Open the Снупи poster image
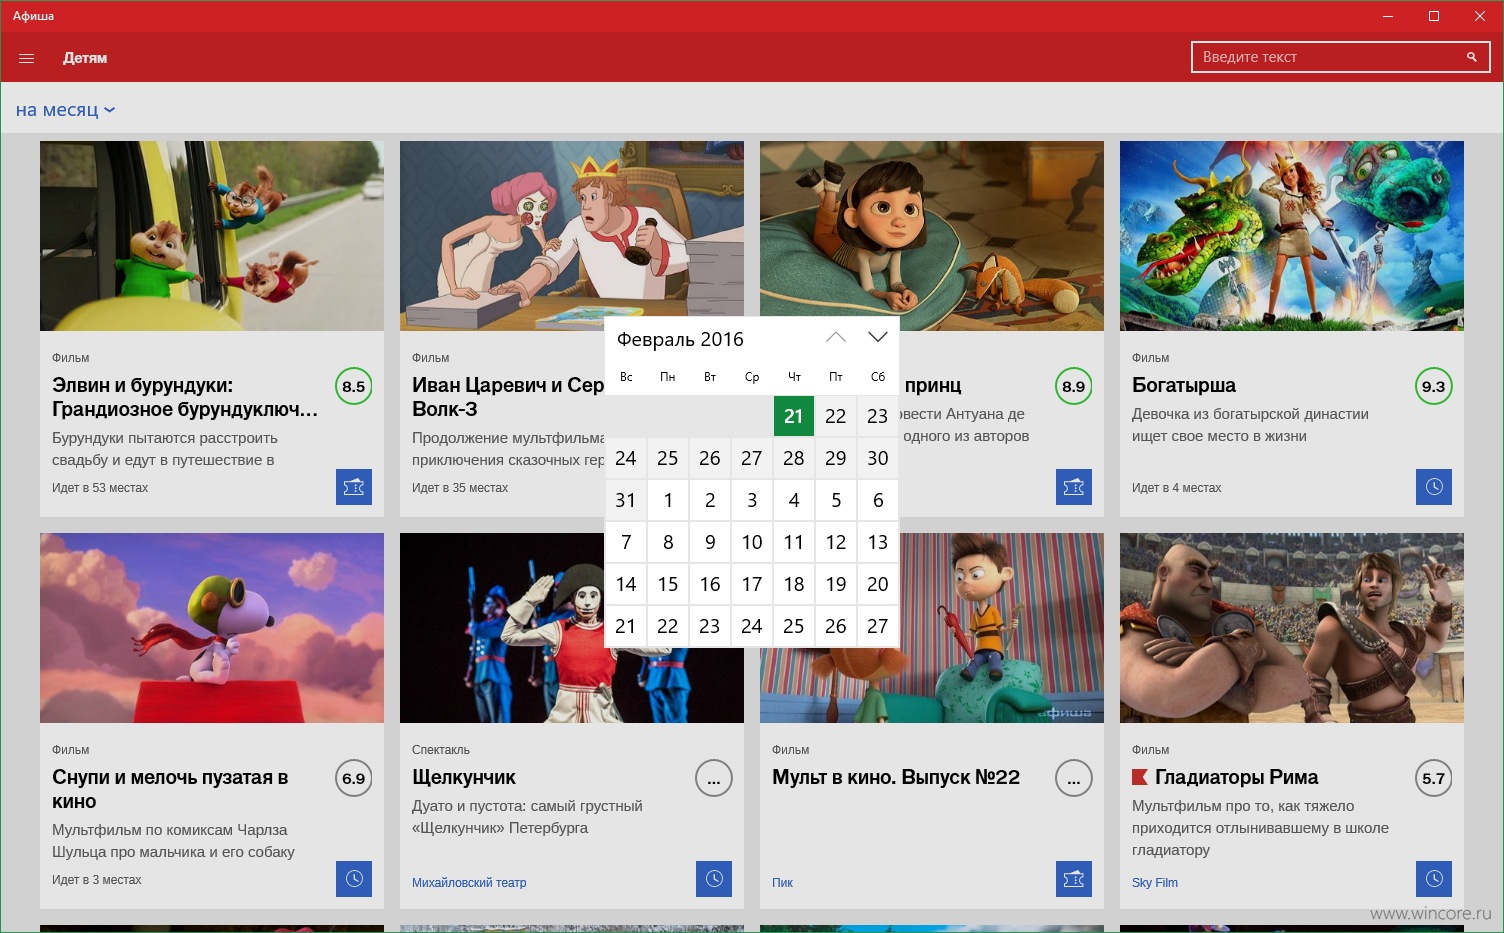Screen dimensions: 1504x933 pos(212,628)
